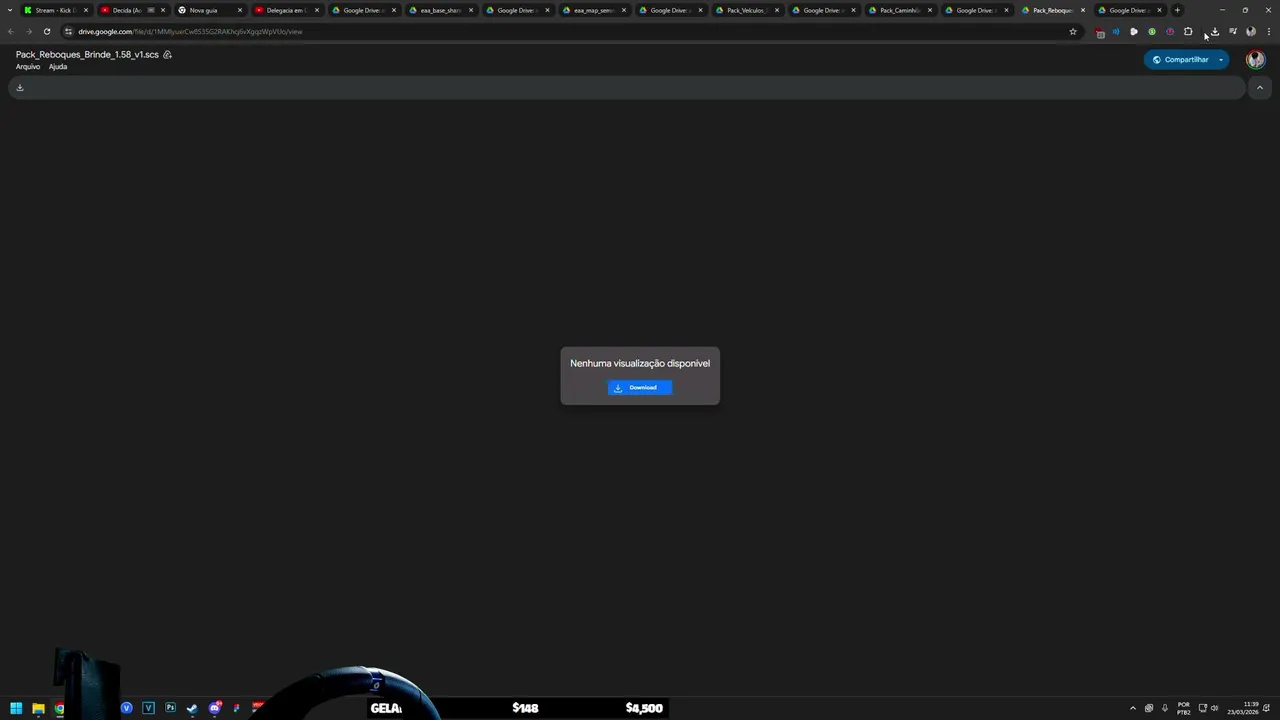Open the pink circle extension icon
Image resolution: width=1280 pixels, height=720 pixels.
[x=1170, y=32]
